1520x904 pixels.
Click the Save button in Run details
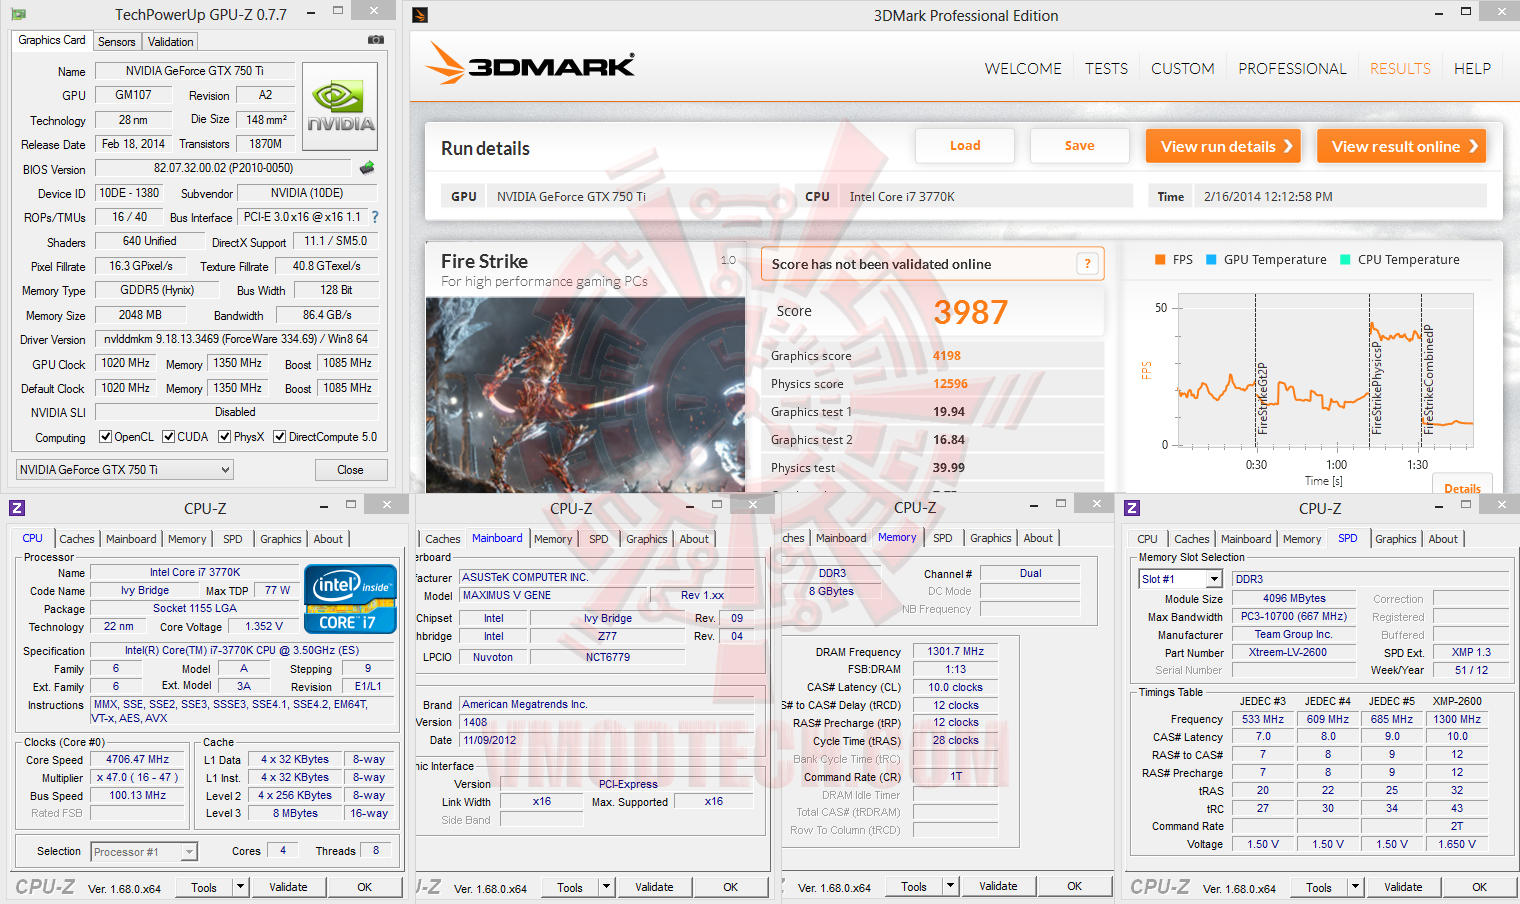pyautogui.click(x=1079, y=146)
